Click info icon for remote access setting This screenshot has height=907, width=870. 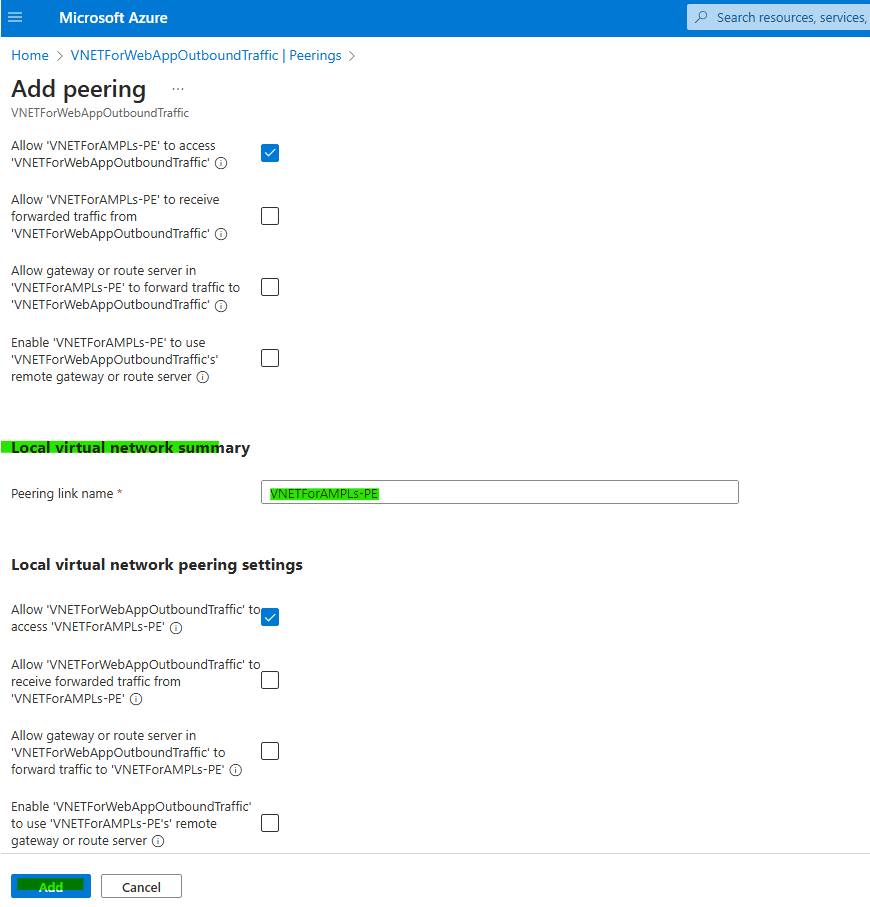coord(221,163)
